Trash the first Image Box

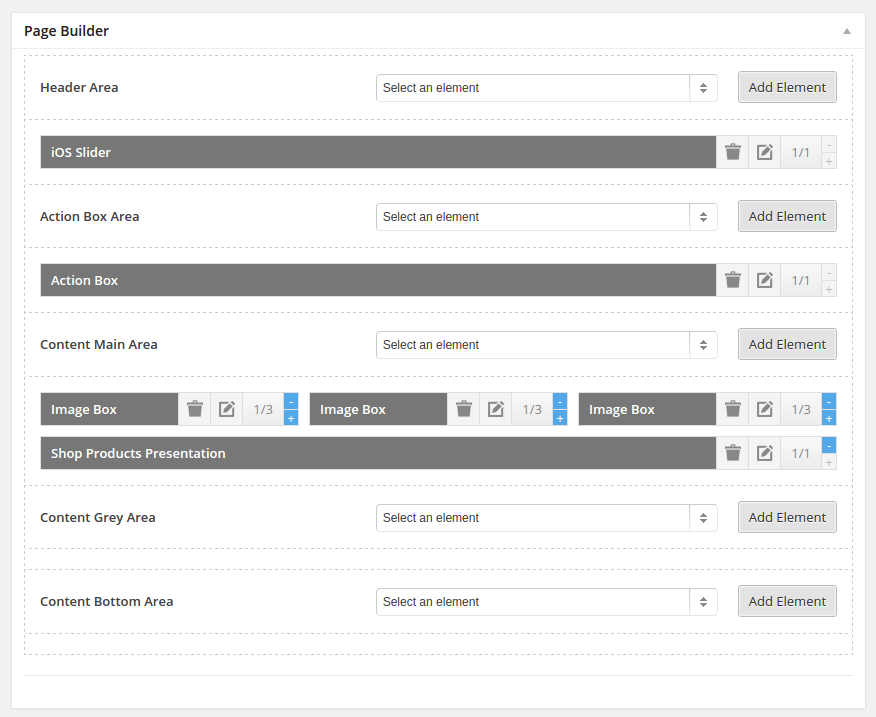[x=194, y=409]
